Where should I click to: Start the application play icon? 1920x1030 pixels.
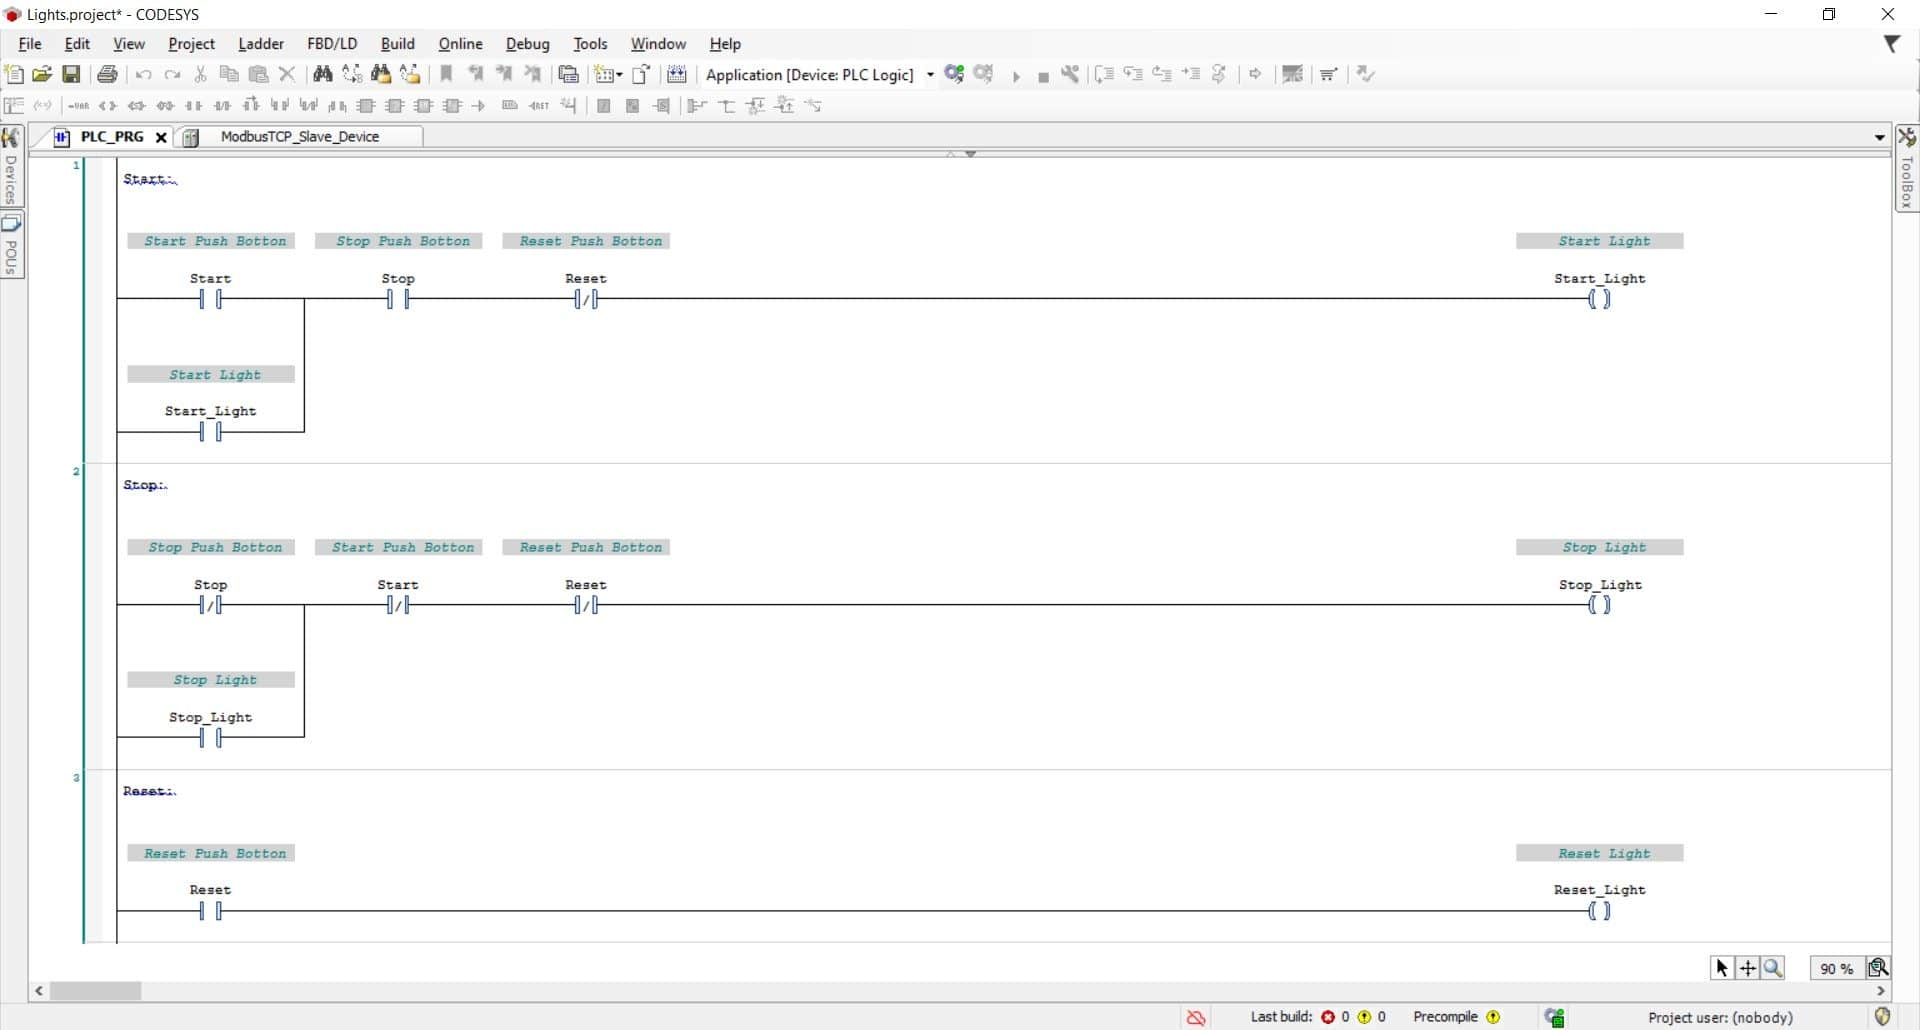tap(1016, 76)
